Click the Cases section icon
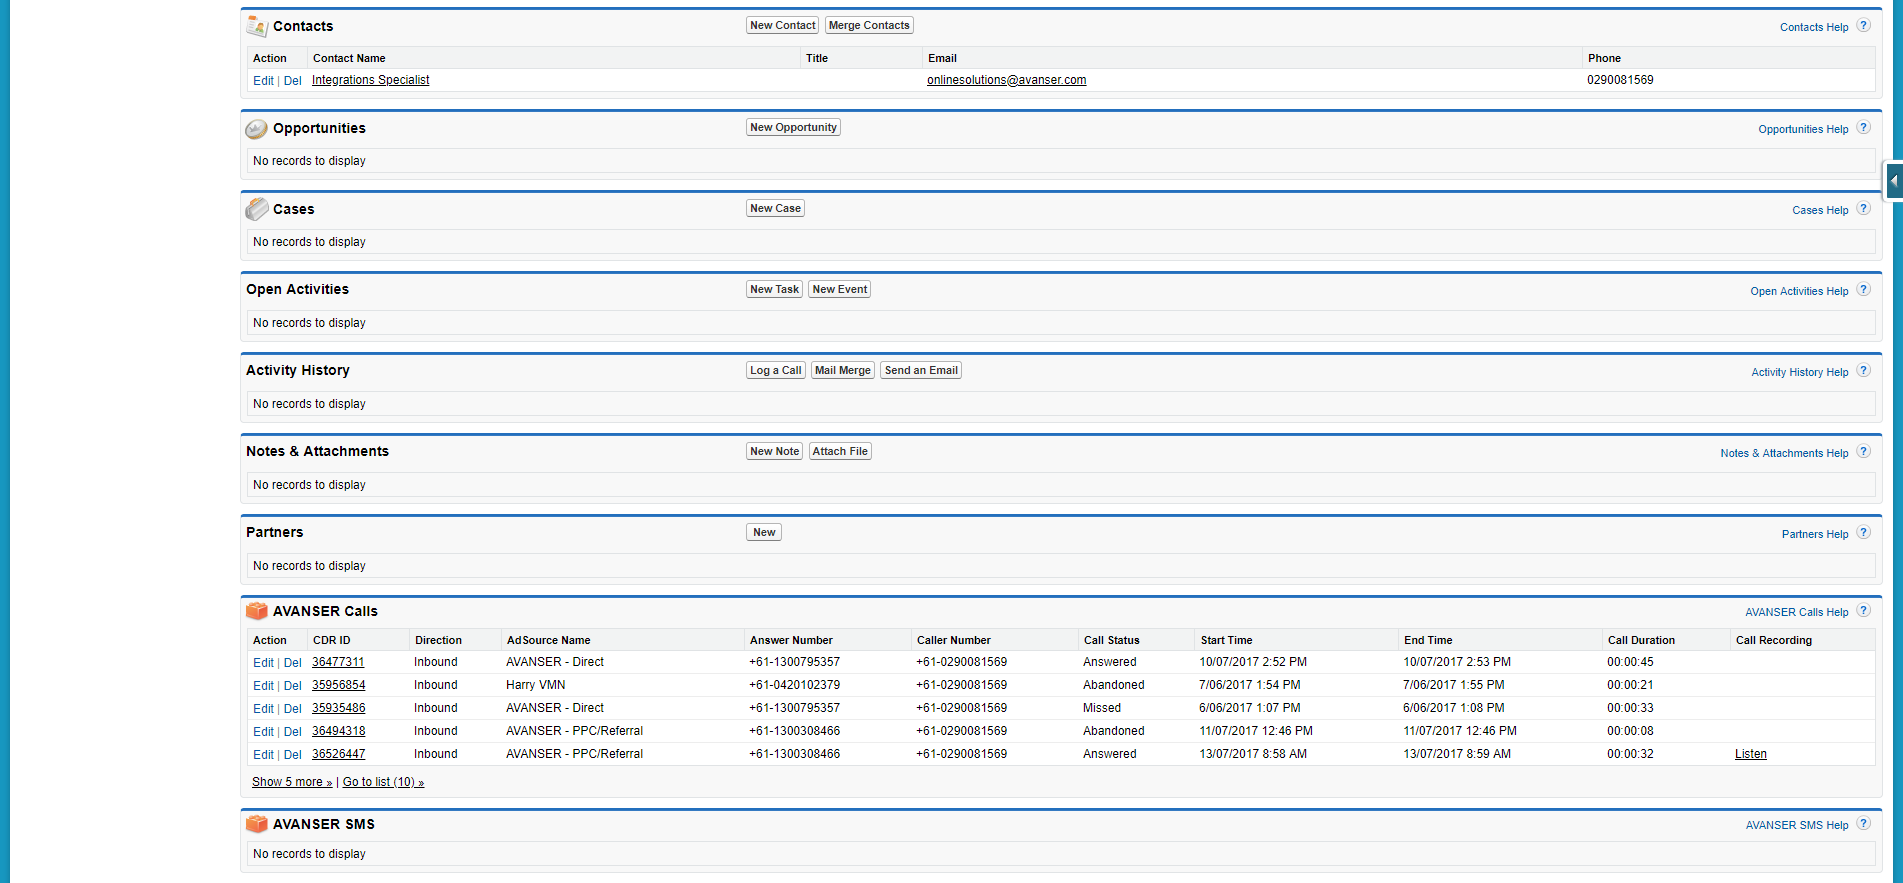This screenshot has height=883, width=1903. tap(257, 209)
